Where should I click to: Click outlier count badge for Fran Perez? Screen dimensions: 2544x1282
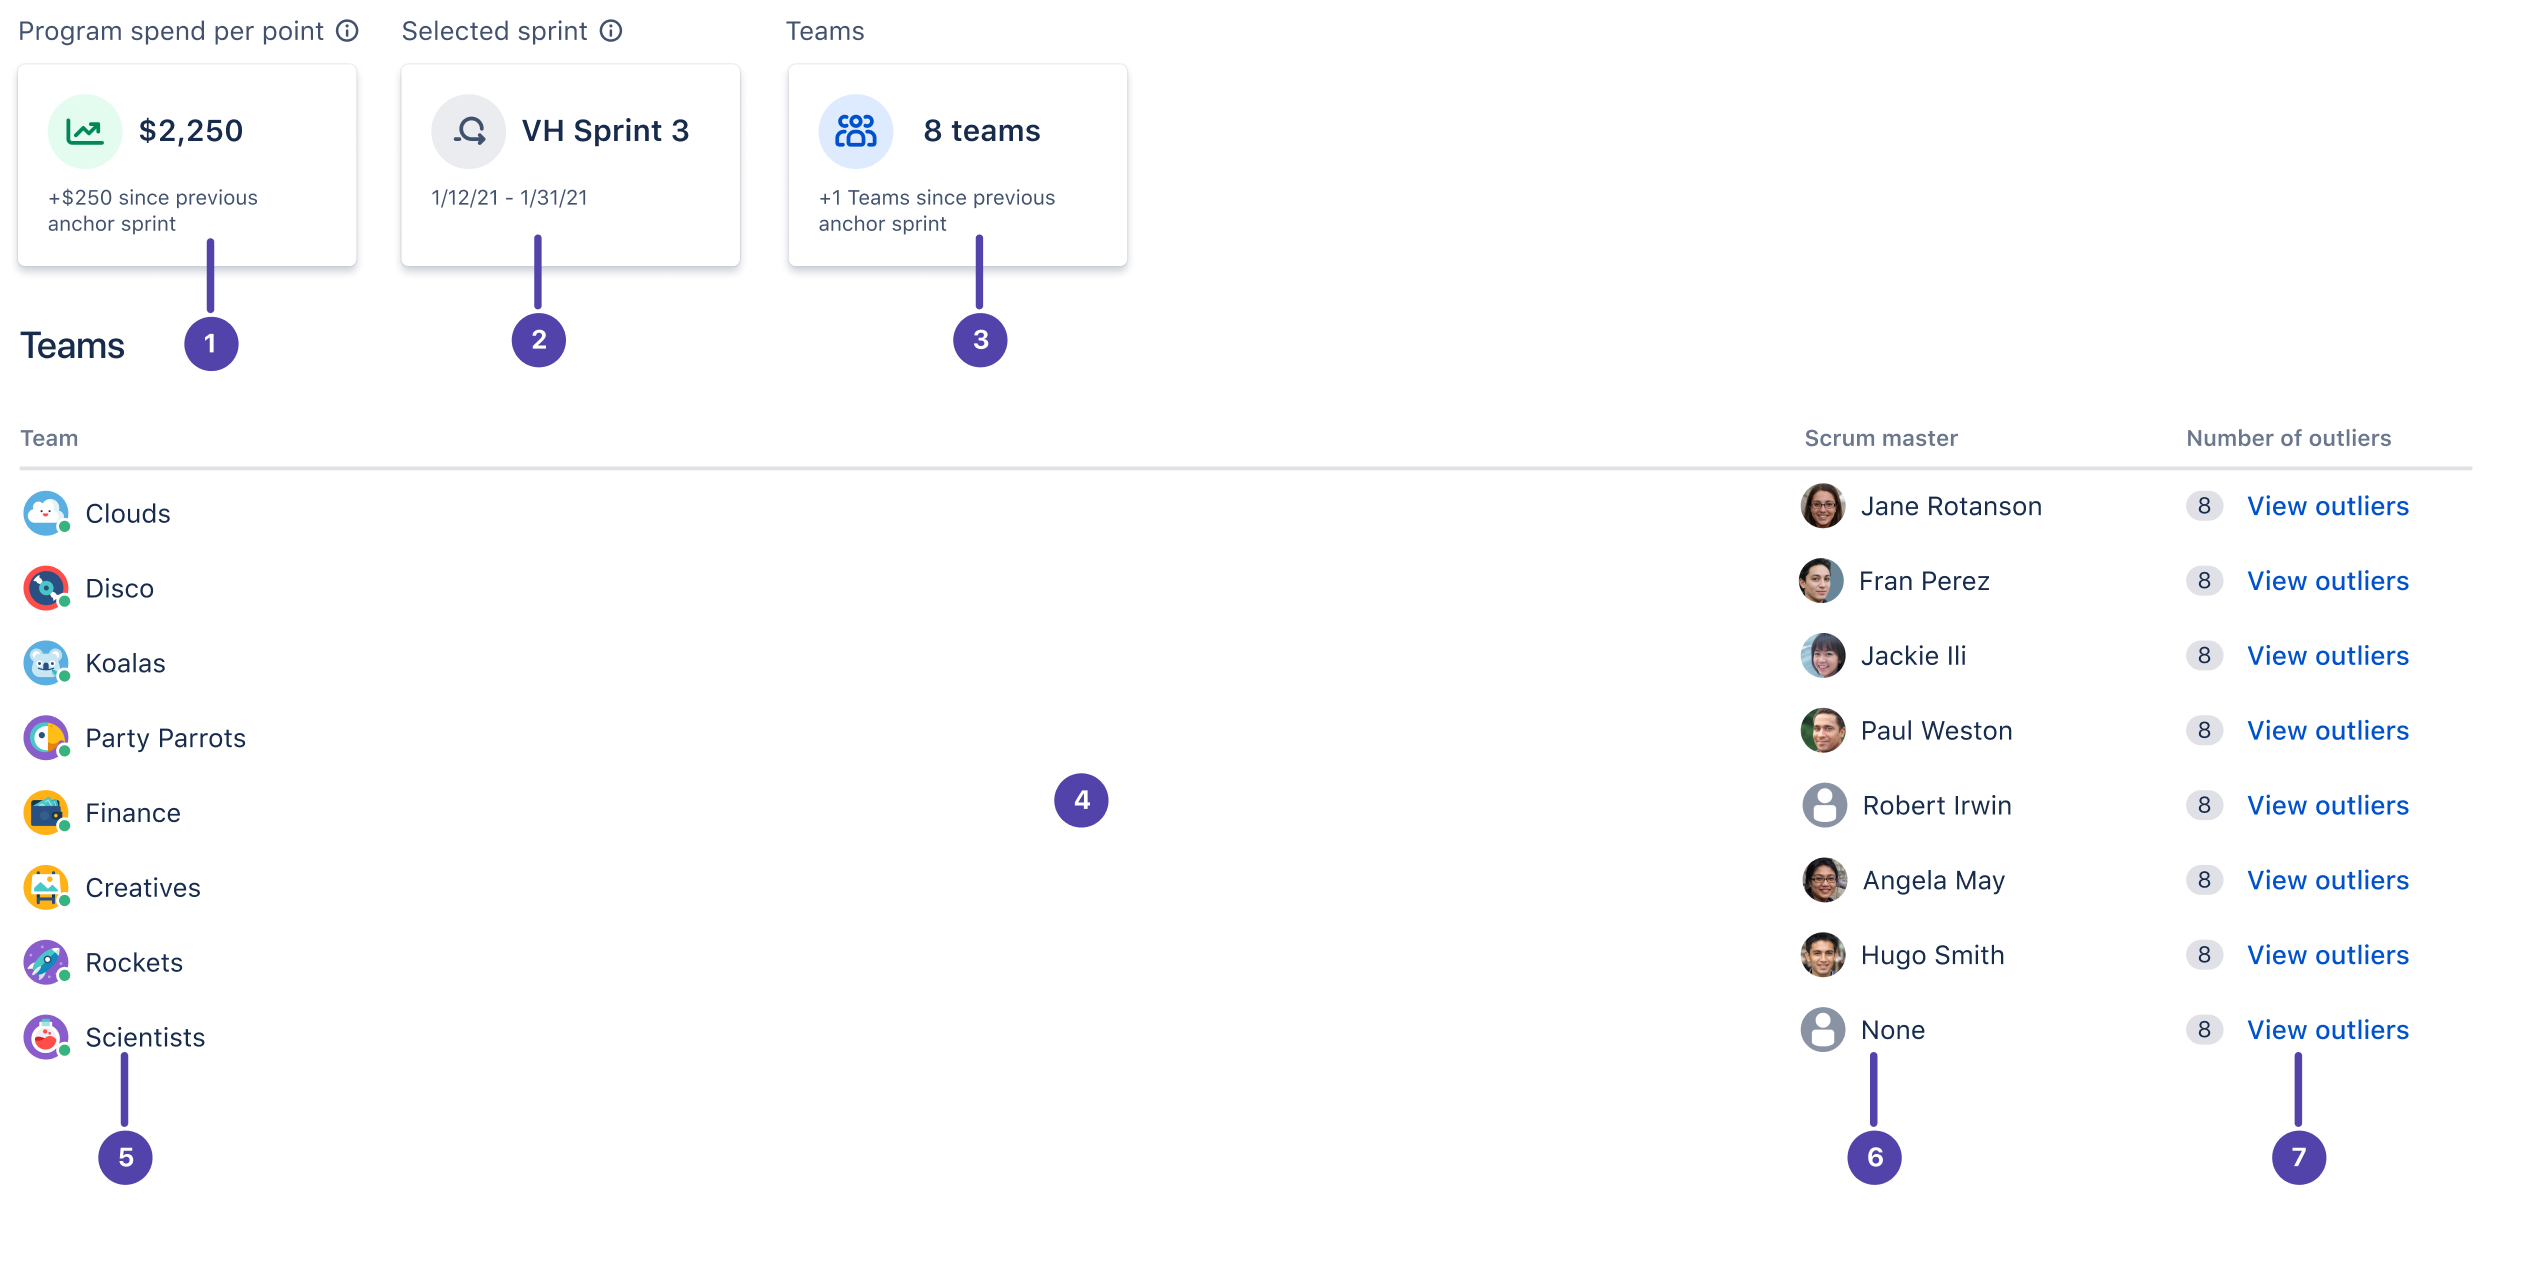point(2204,581)
